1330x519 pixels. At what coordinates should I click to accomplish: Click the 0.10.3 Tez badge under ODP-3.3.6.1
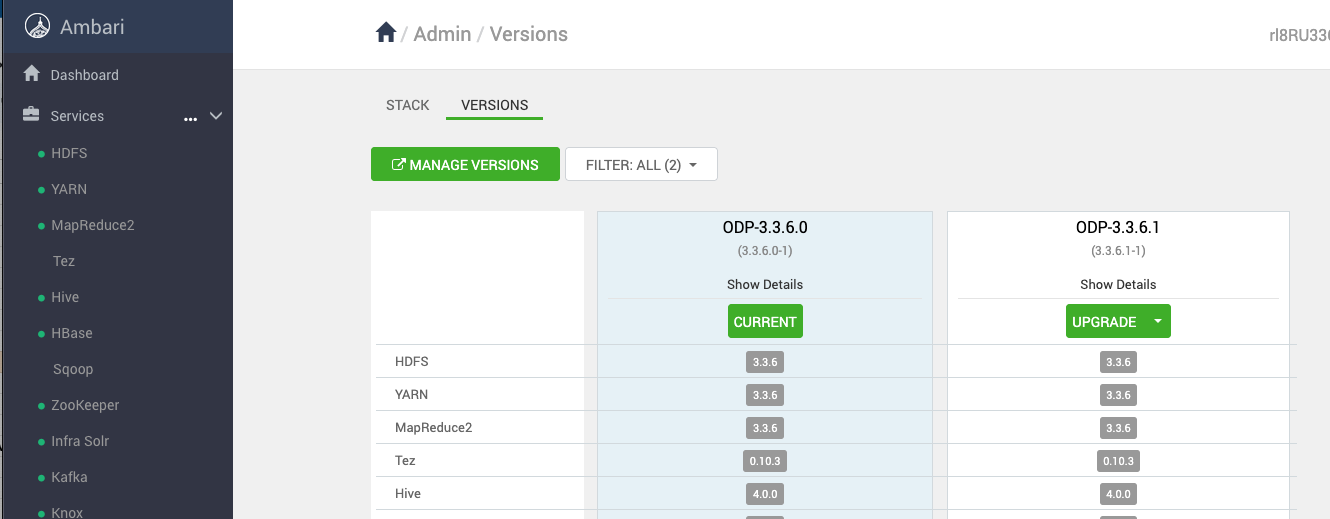(1117, 461)
